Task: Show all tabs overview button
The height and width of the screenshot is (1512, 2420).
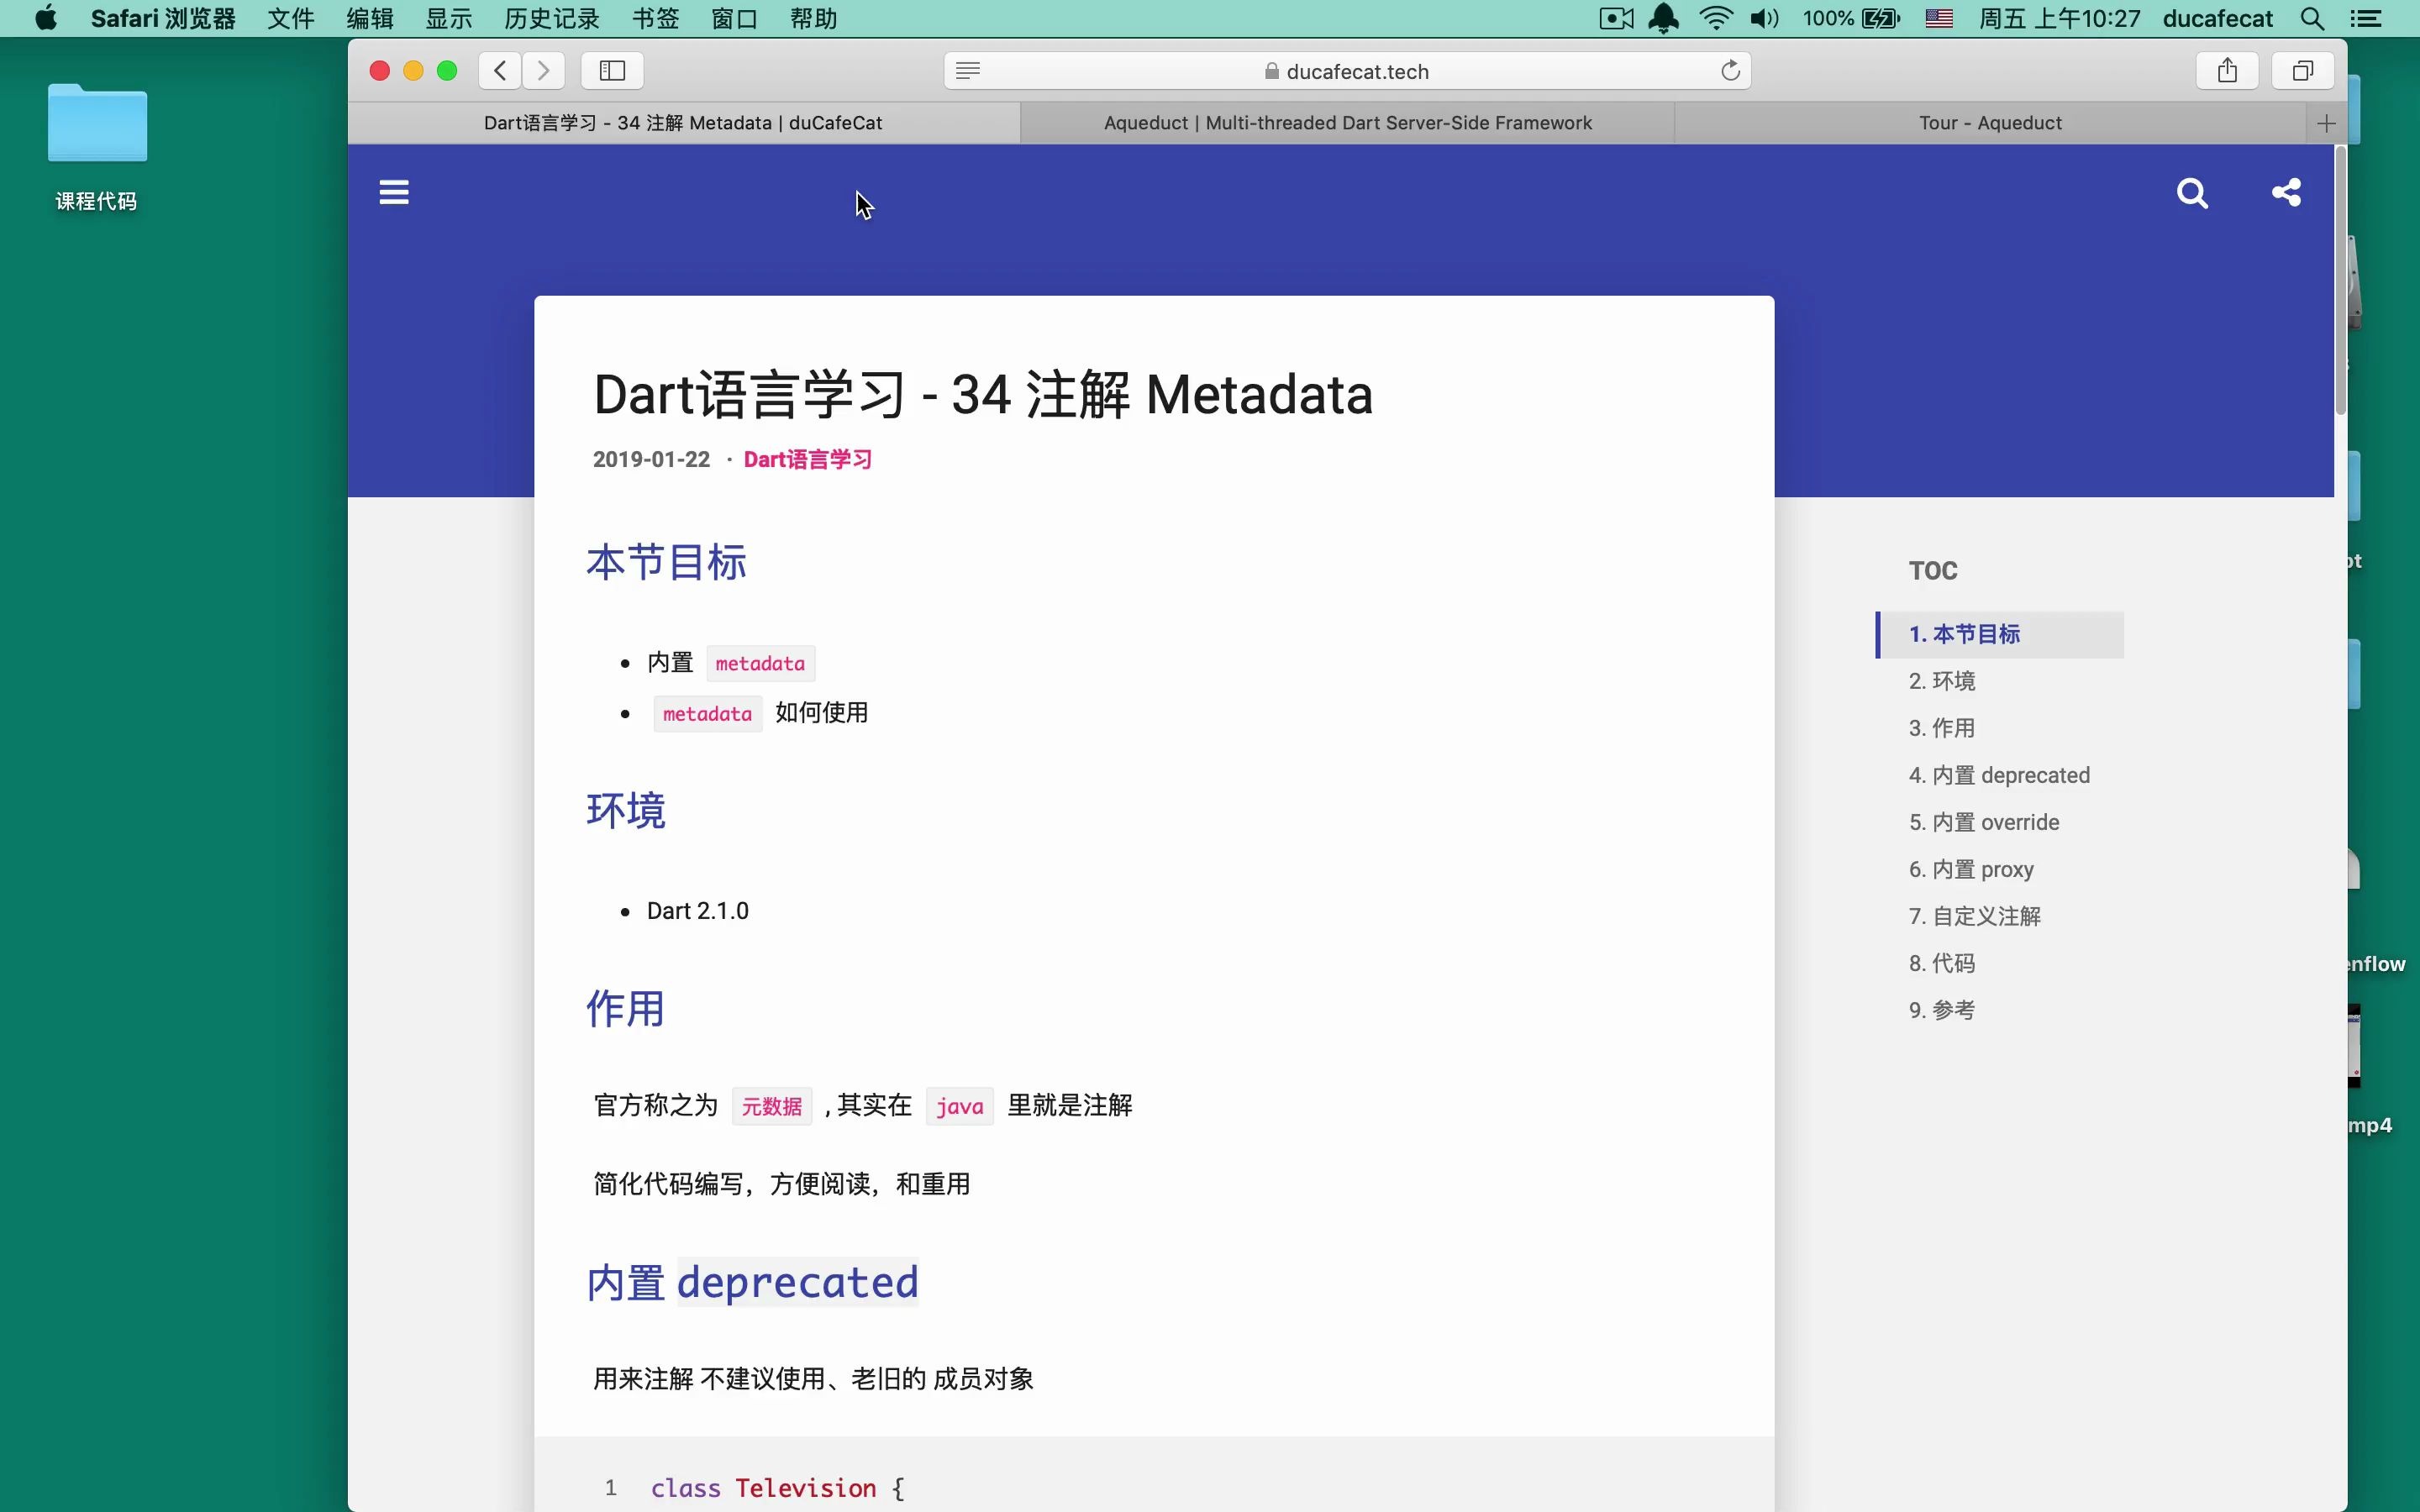Action: (x=2303, y=70)
